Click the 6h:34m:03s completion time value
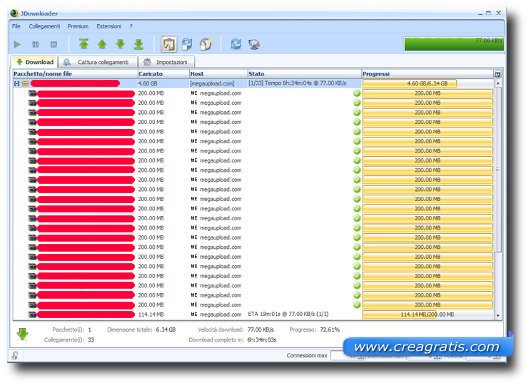Viewport: 530px width, 386px height. (x=262, y=340)
